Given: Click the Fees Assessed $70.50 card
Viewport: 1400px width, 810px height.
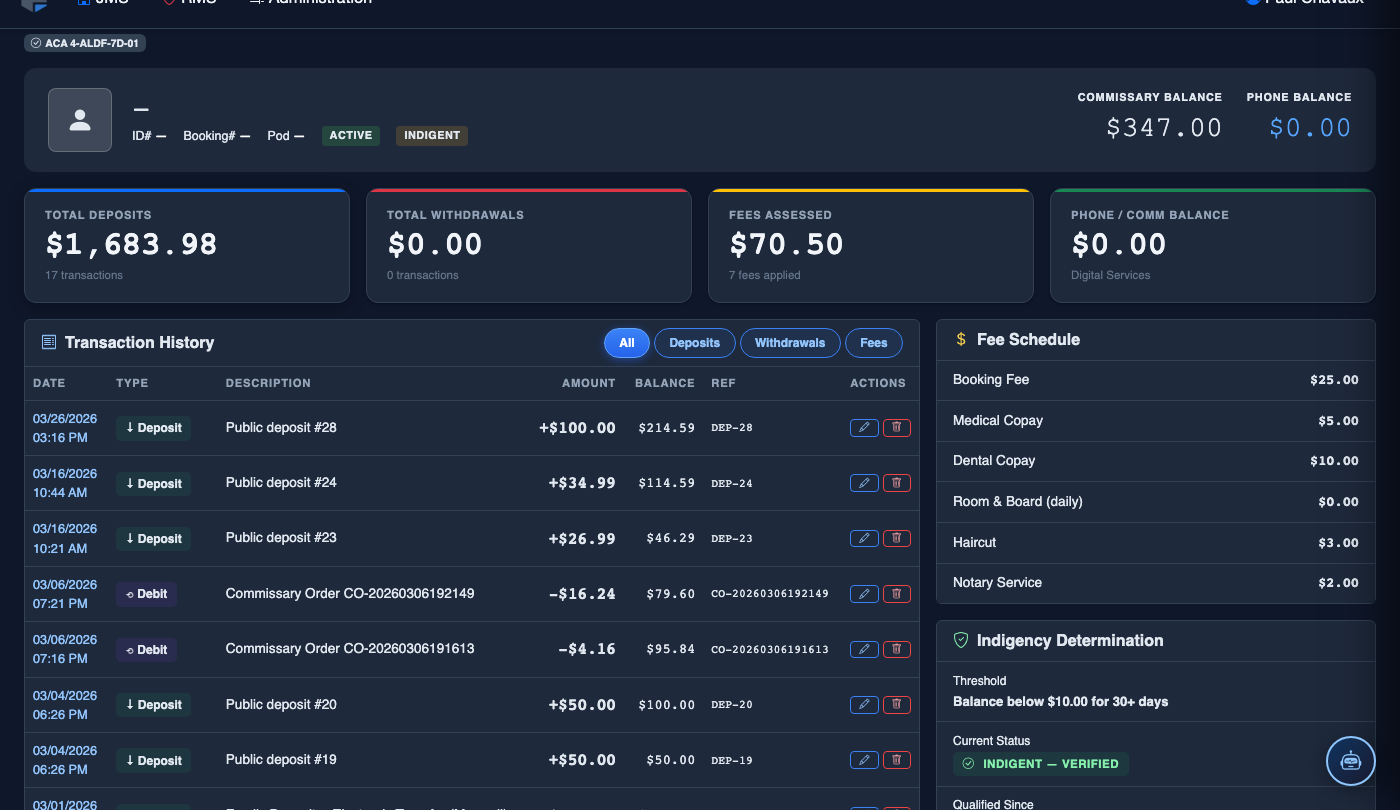Looking at the screenshot, I should click(x=871, y=245).
